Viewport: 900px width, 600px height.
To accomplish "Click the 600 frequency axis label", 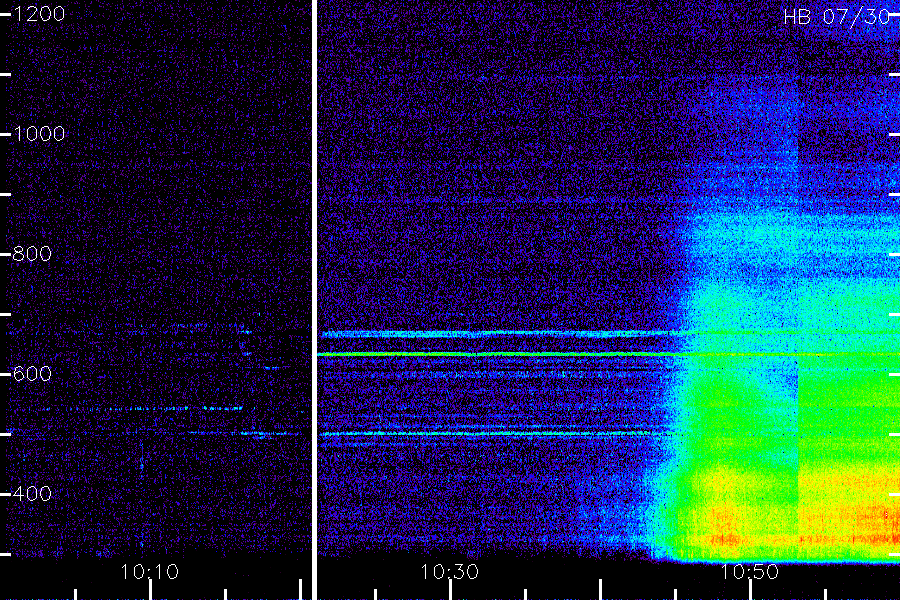I will click(x=32, y=374).
